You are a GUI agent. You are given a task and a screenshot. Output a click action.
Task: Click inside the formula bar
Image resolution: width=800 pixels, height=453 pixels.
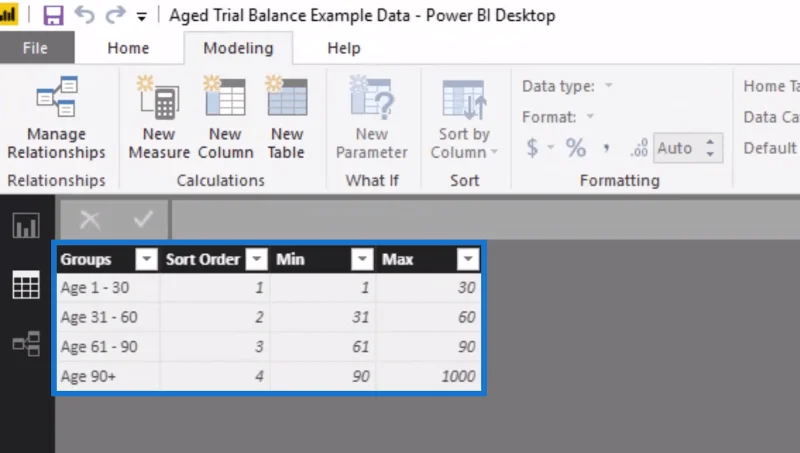485,220
